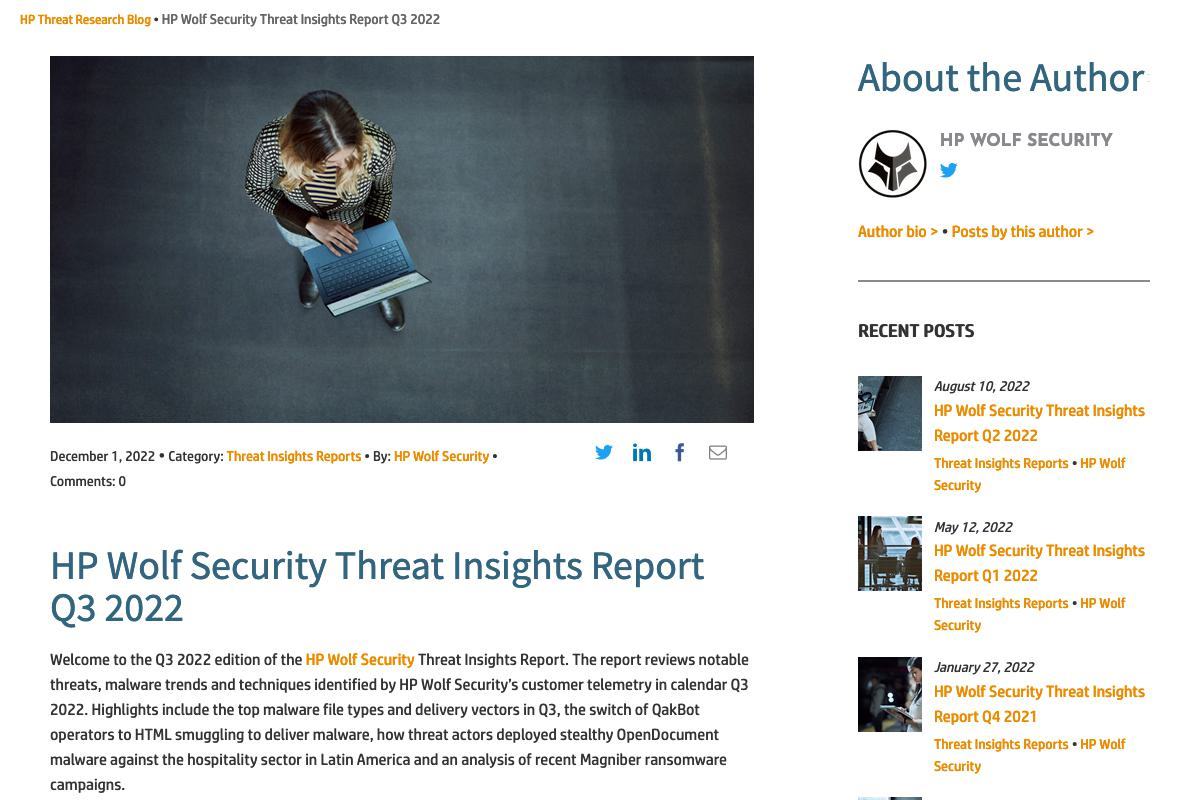The width and height of the screenshot is (1200, 800).
Task: Click the January 27, 2022 date
Action: coord(984,667)
